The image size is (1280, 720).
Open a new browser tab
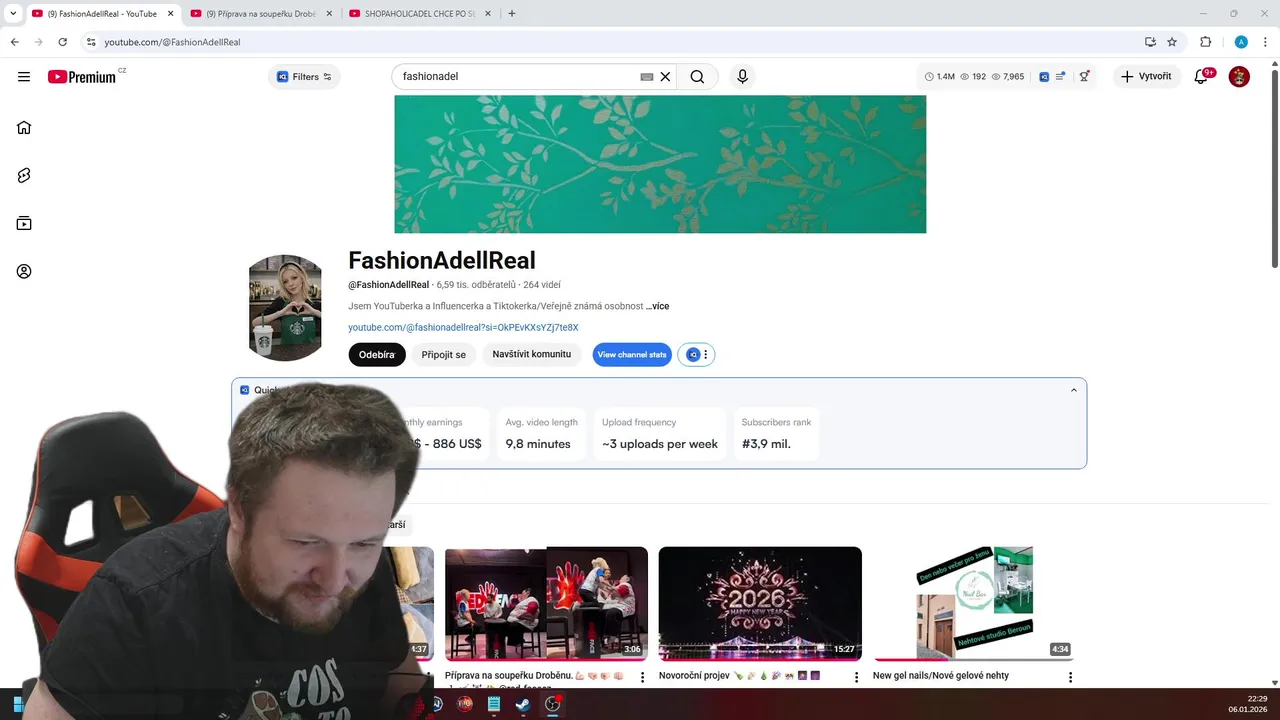pyautogui.click(x=512, y=14)
